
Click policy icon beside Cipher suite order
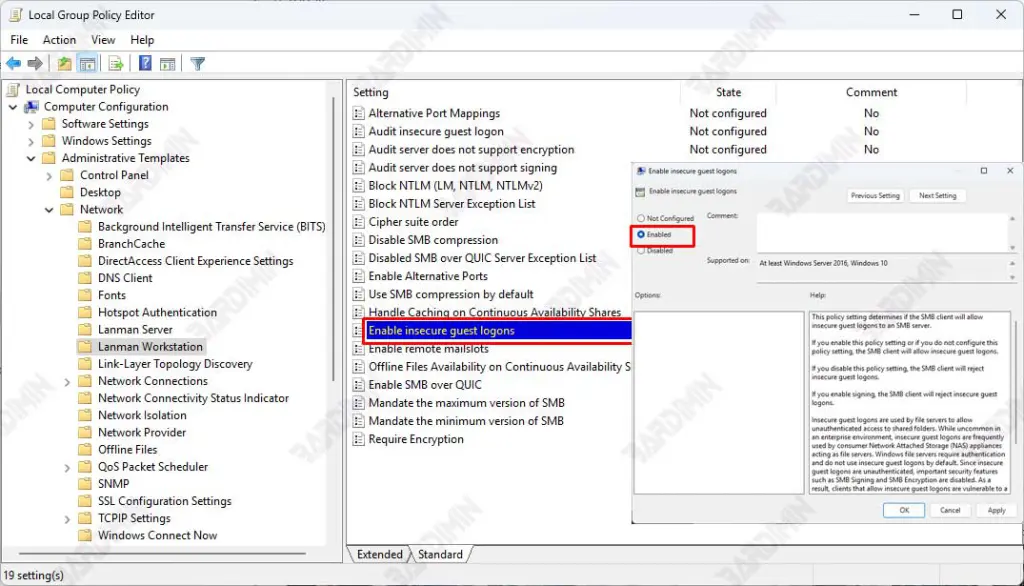click(x=358, y=221)
